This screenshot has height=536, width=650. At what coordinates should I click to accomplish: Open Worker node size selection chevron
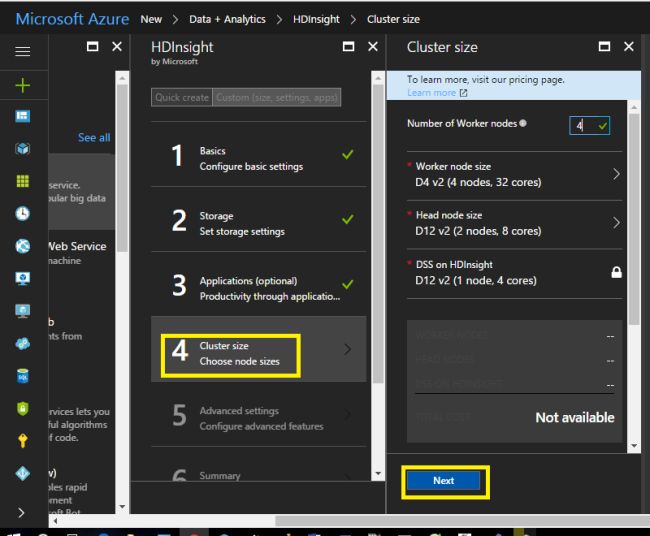point(616,174)
